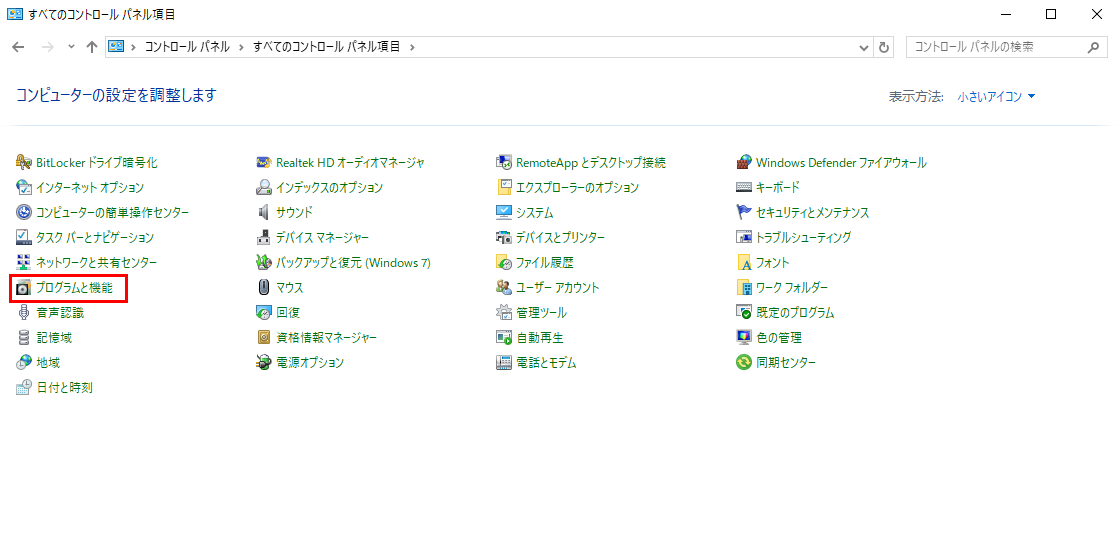Open the 既定のプログラム icon

pos(744,312)
